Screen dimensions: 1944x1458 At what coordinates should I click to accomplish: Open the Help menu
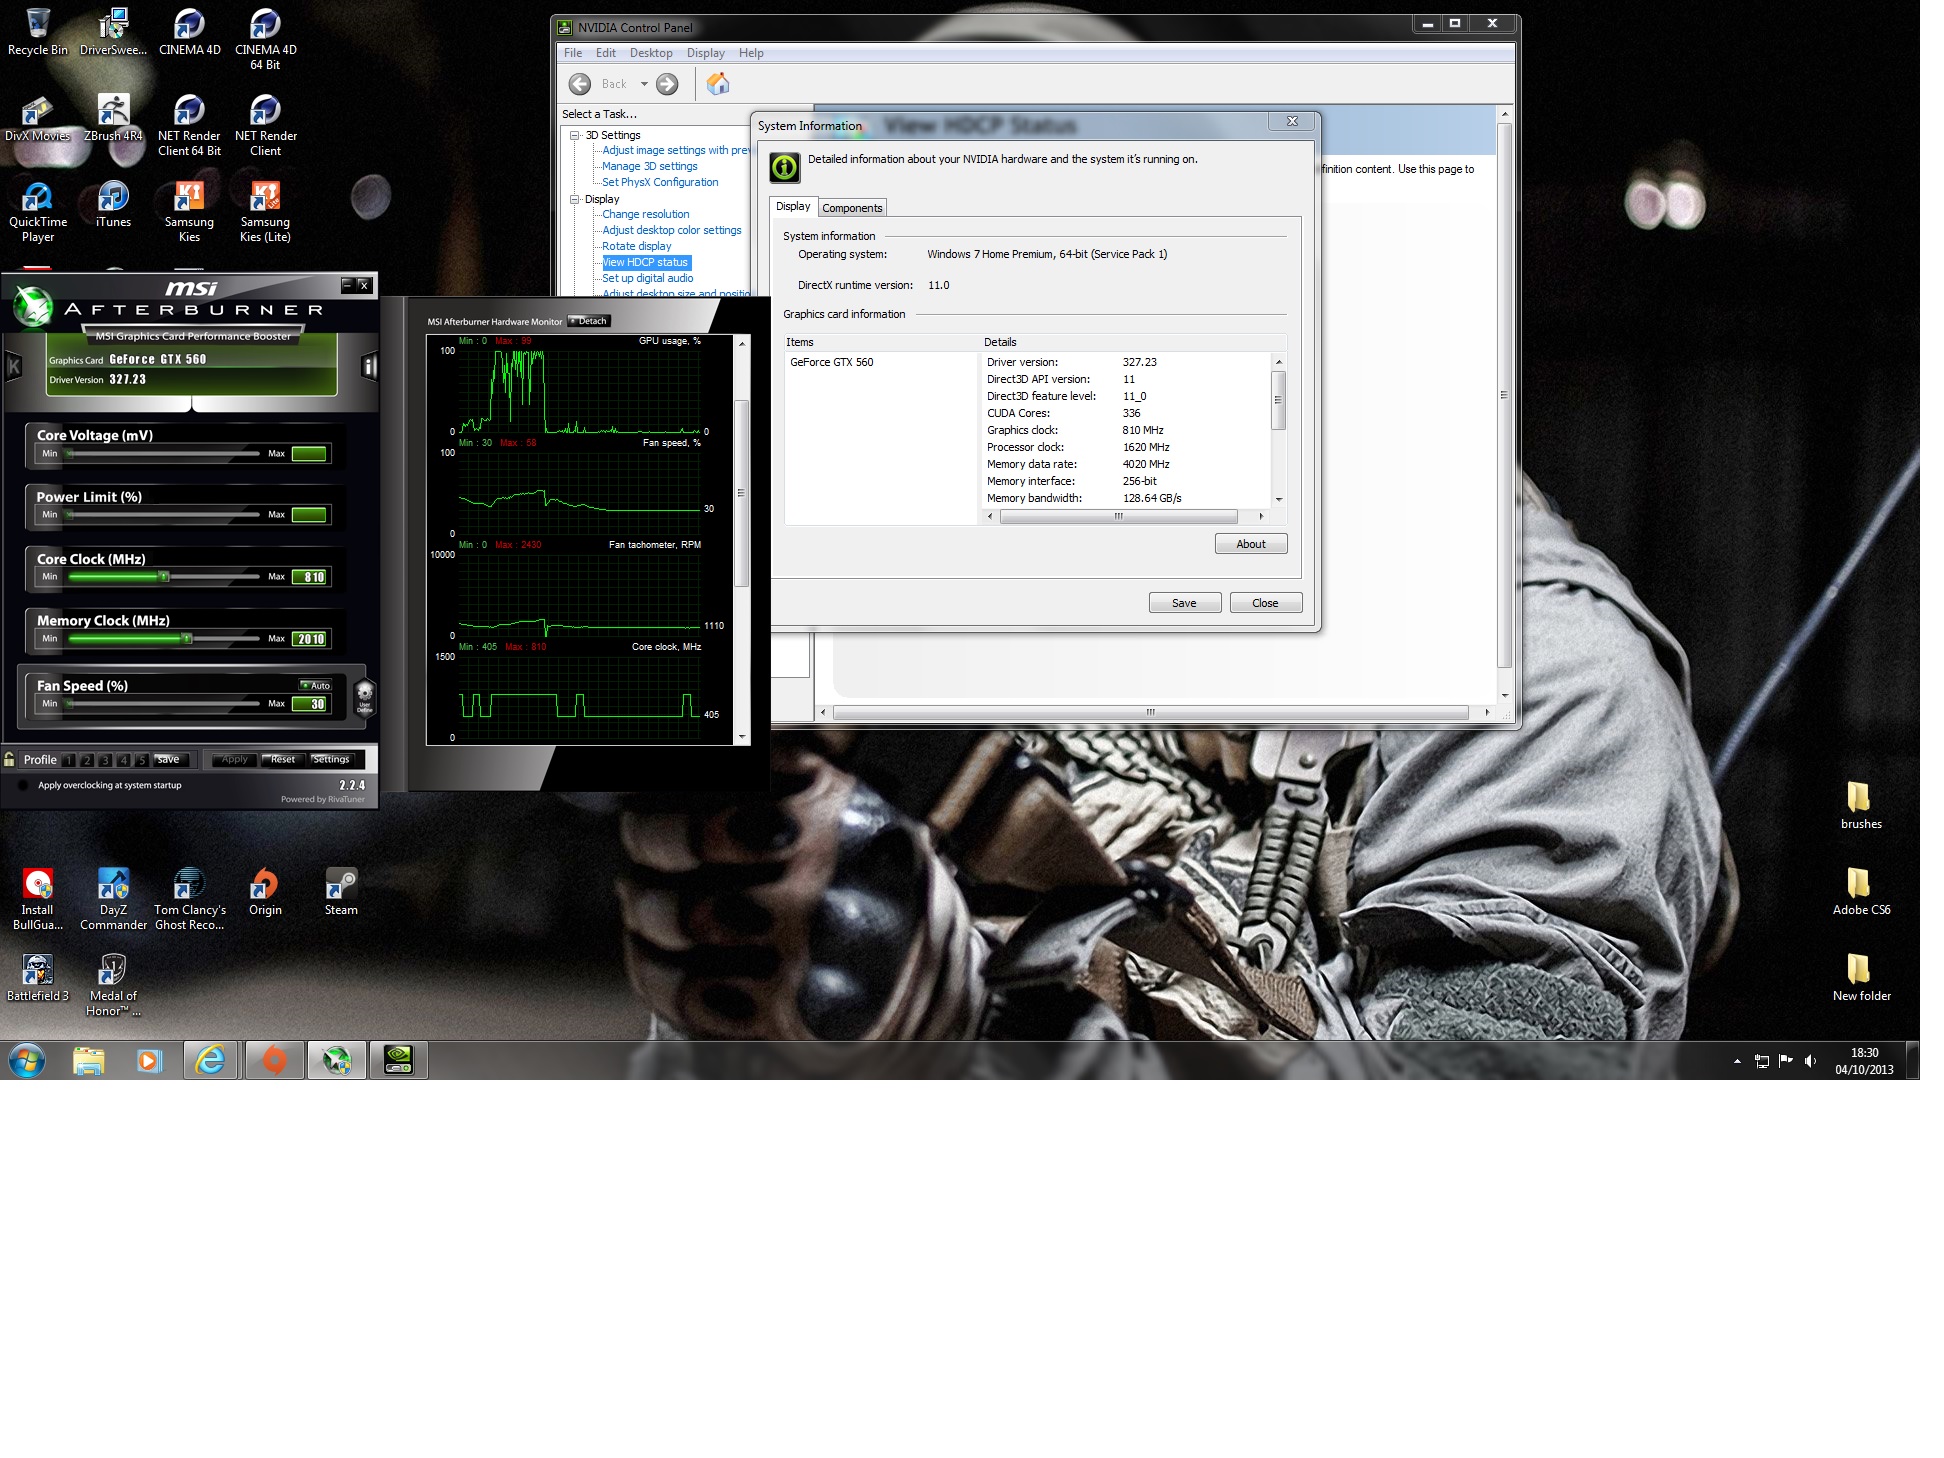751,53
